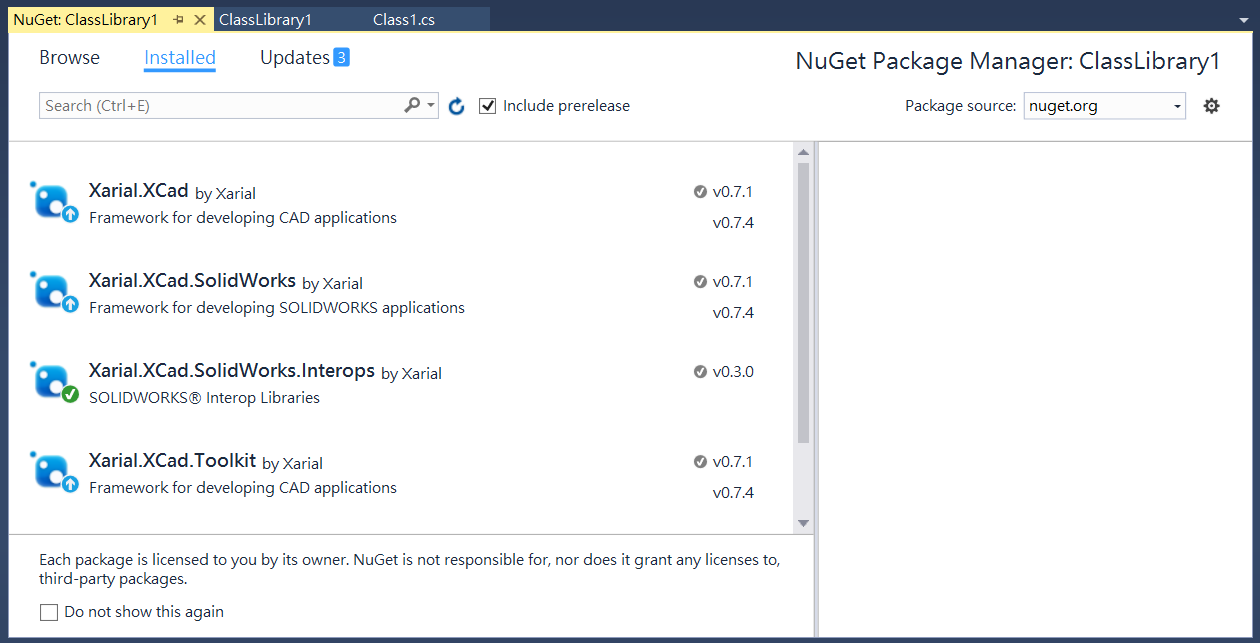1260x643 pixels.
Task: Check Do not show this again
Action: 49,612
